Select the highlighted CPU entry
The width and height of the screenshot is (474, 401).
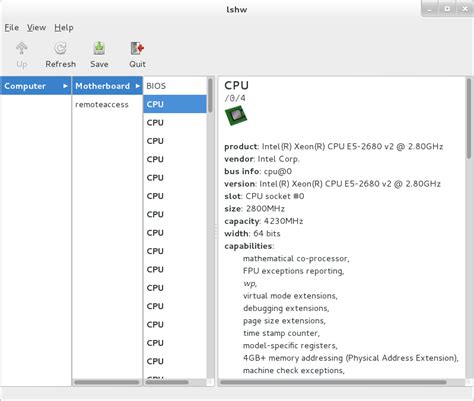coord(175,104)
